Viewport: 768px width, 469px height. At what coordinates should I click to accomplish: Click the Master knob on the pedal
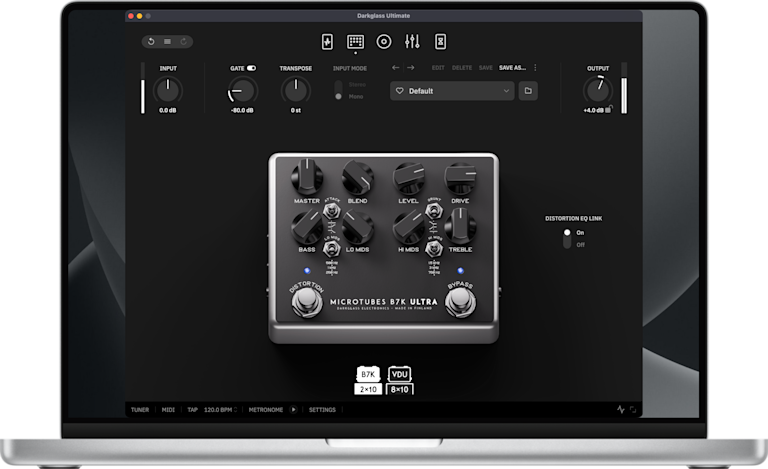click(x=307, y=177)
